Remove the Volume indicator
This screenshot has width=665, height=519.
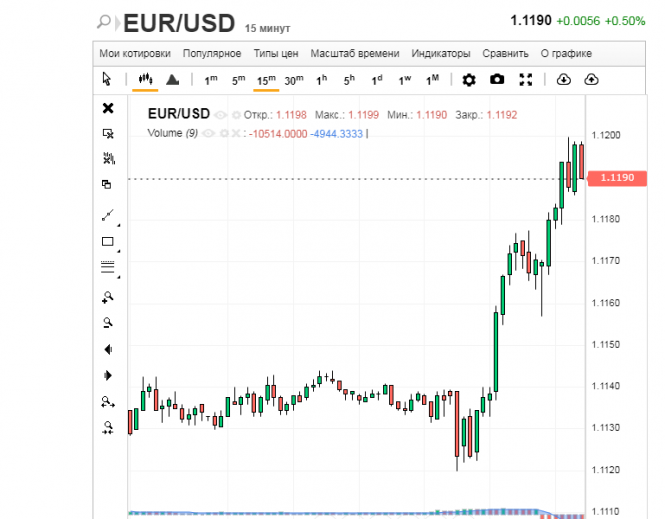(x=236, y=134)
